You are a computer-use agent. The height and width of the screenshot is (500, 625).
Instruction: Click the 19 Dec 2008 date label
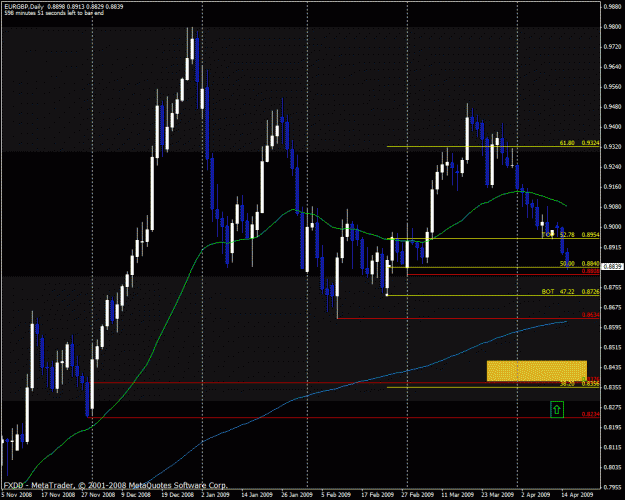179,495
